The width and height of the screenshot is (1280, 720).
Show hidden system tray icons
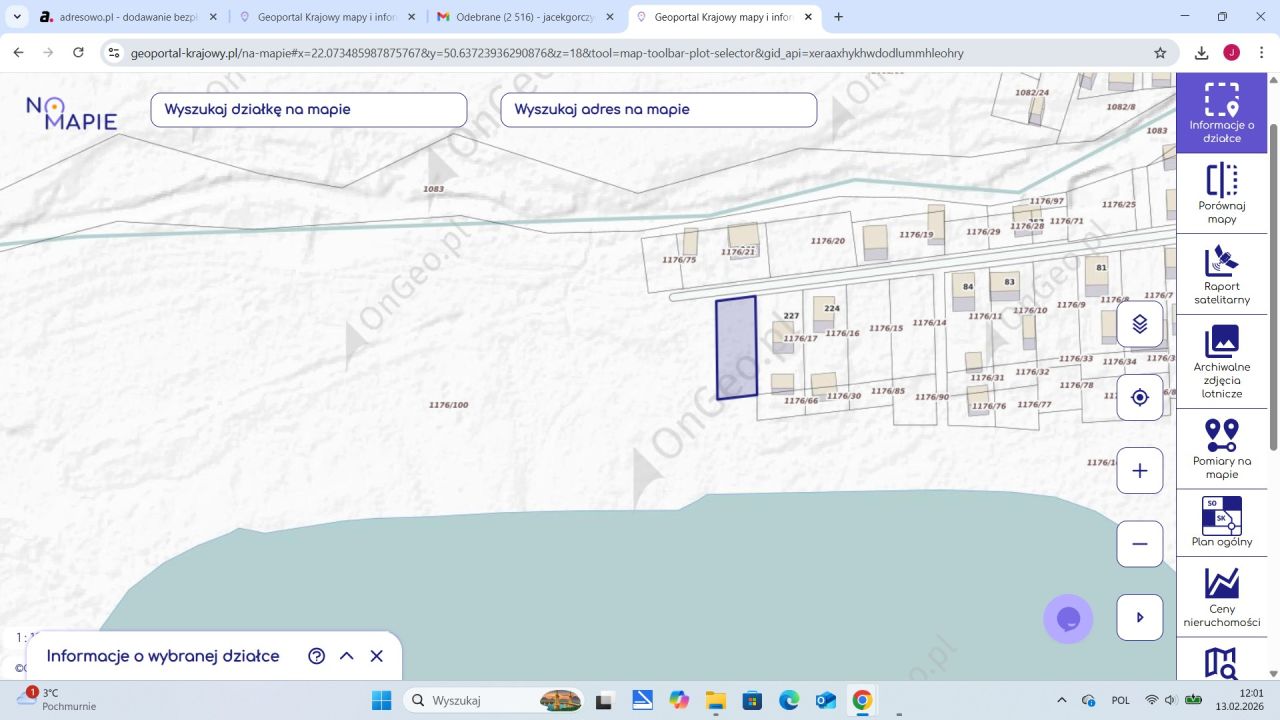point(1062,700)
